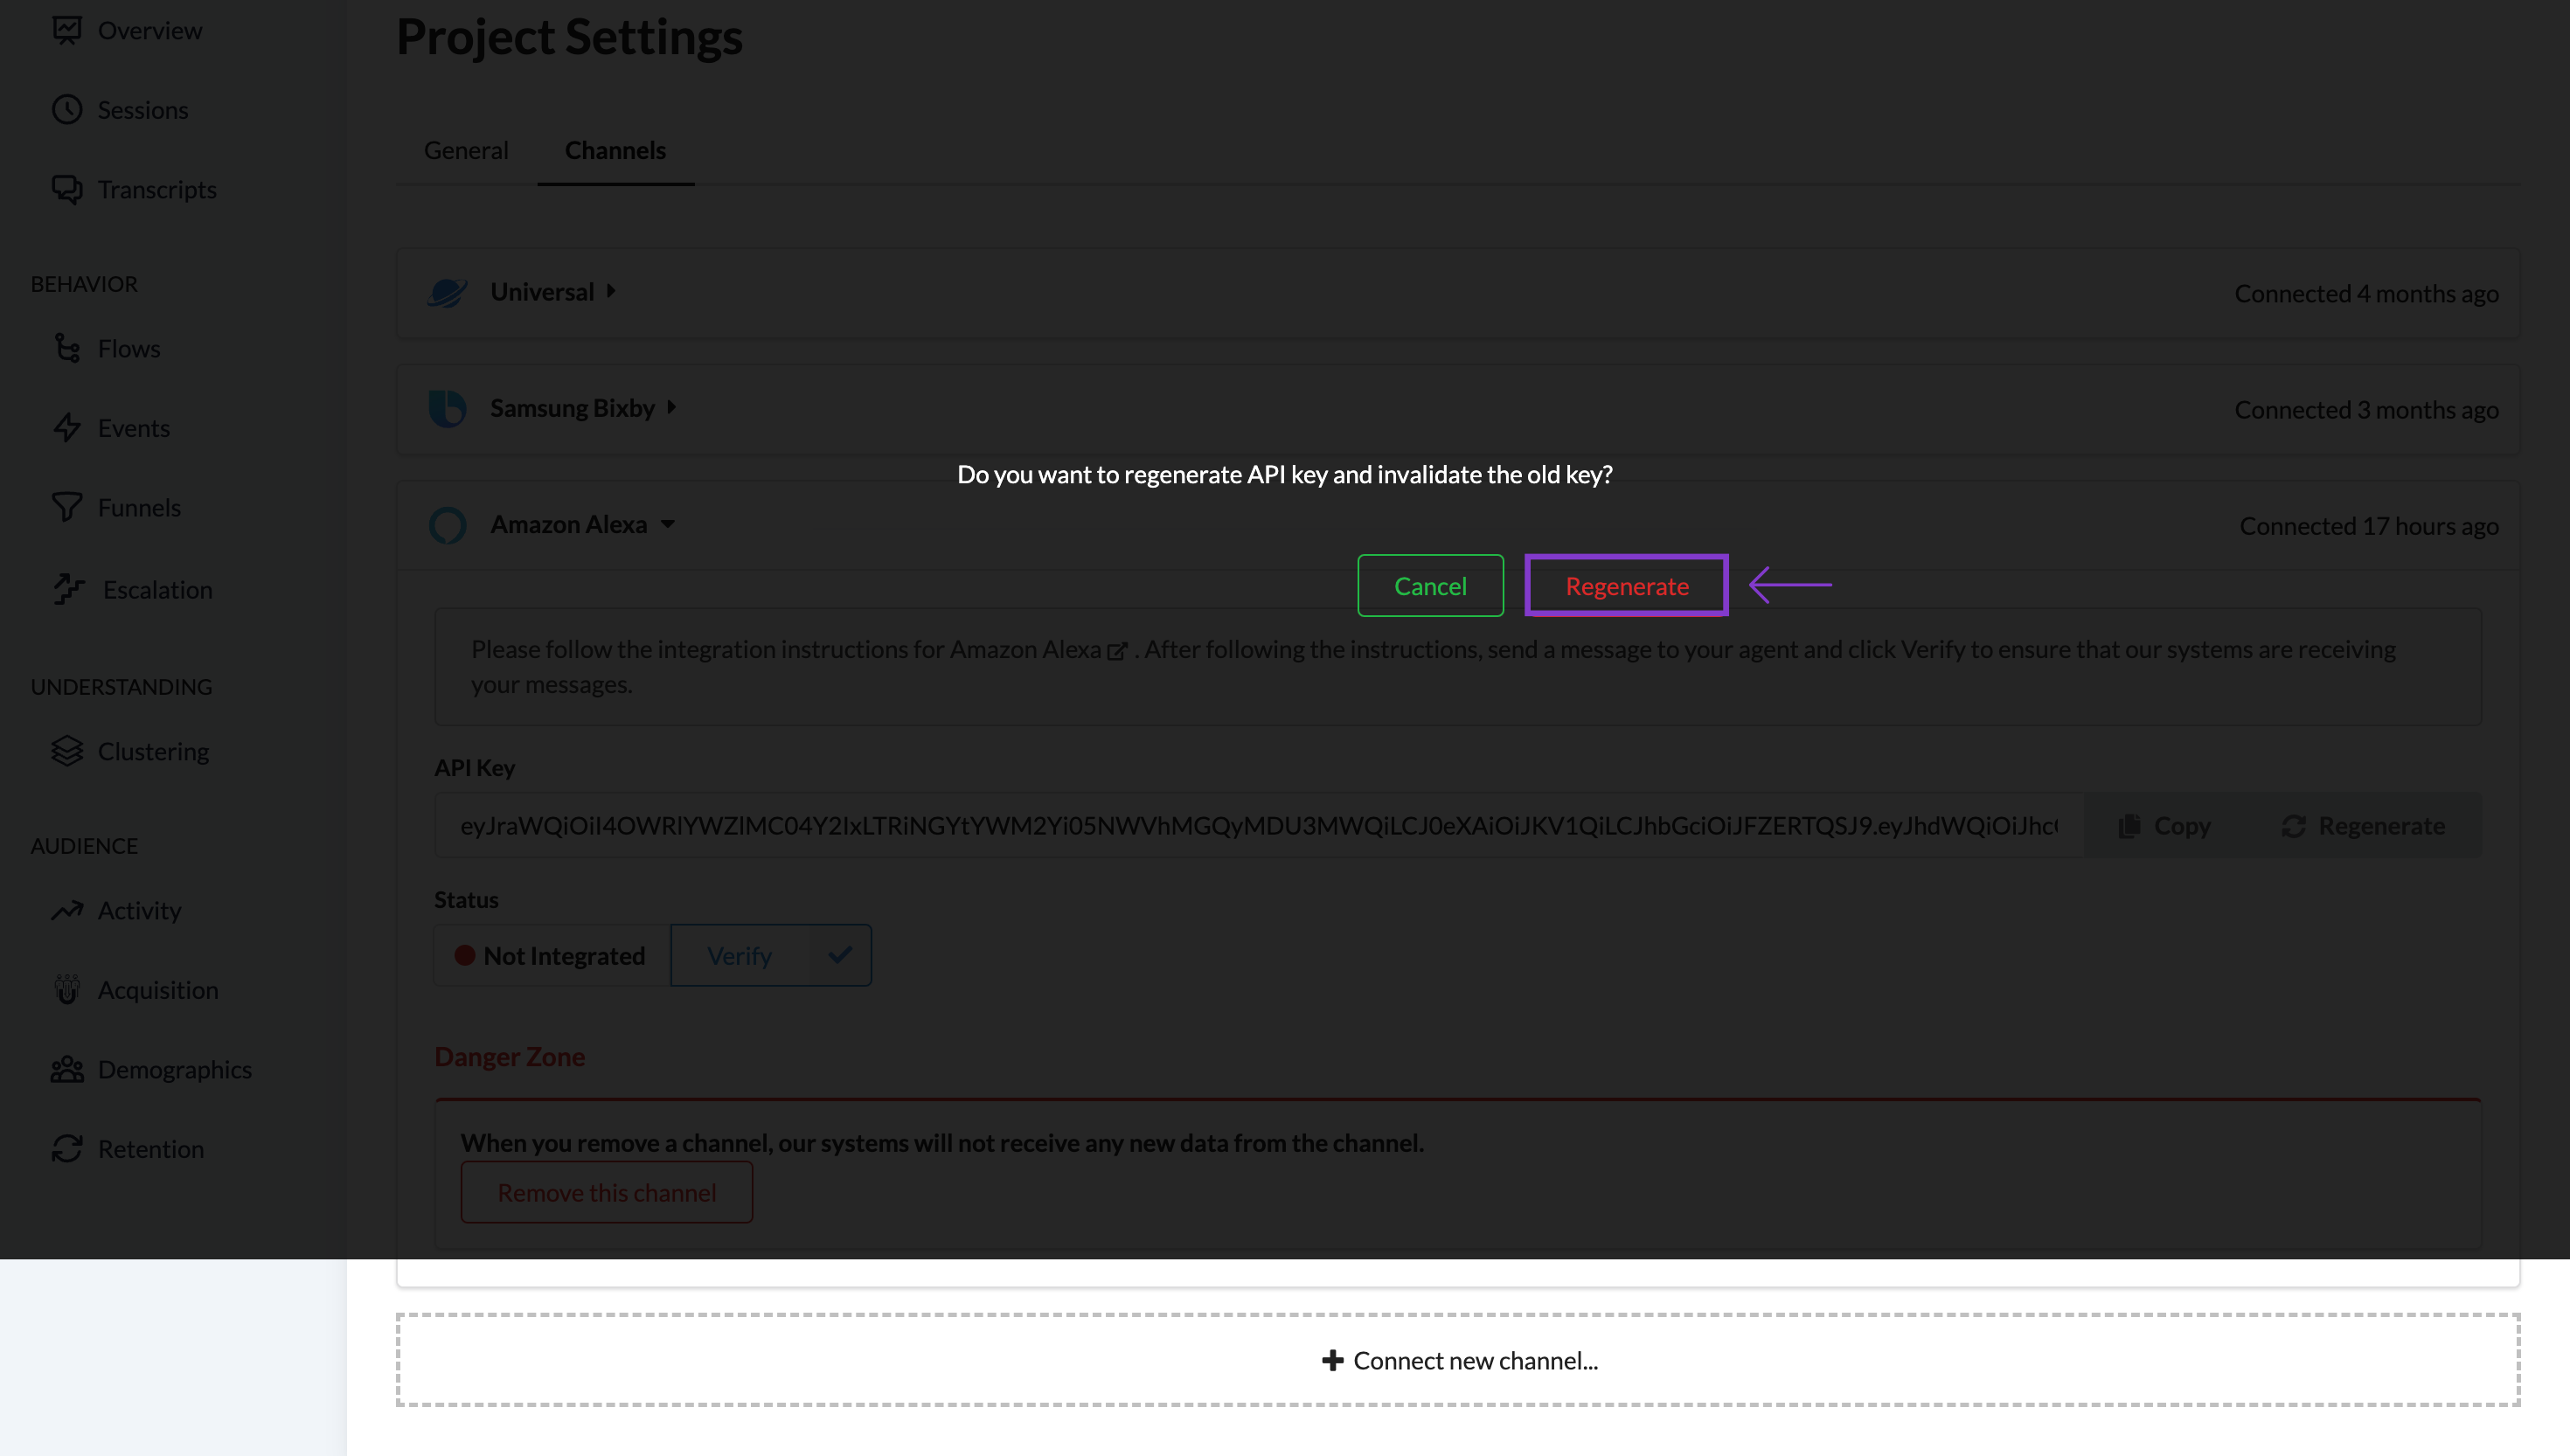The width and height of the screenshot is (2570, 1456).
Task: Switch to the General tab
Action: pyautogui.click(x=466, y=150)
